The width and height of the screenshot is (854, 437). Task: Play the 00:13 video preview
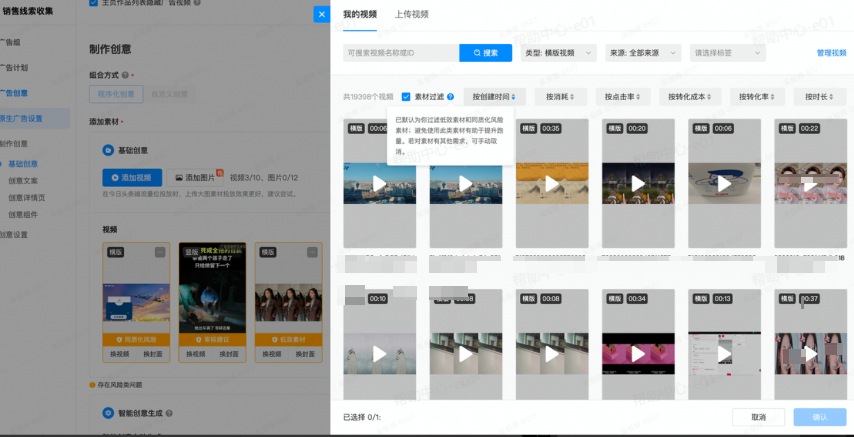pos(724,354)
